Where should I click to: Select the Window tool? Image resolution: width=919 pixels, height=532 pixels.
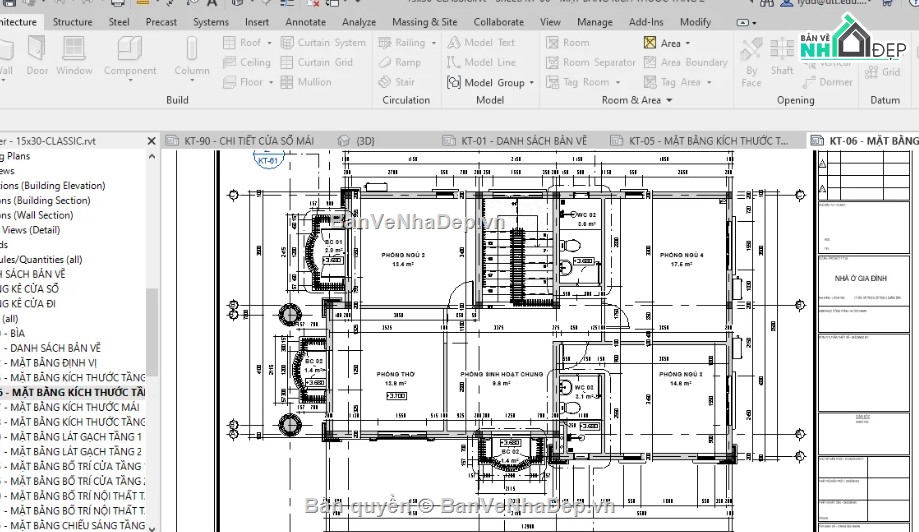tap(74, 56)
